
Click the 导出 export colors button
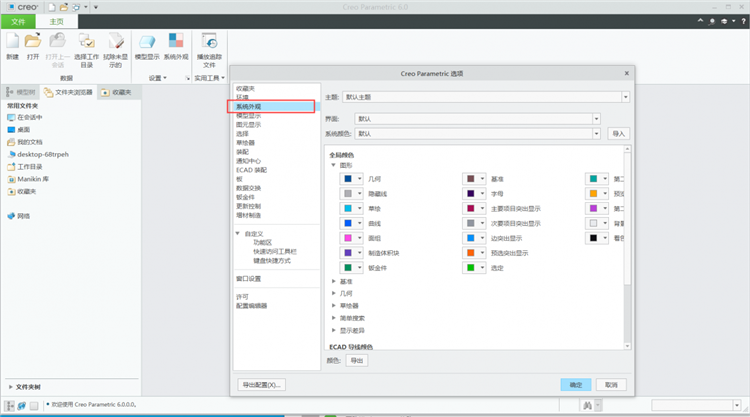click(x=356, y=361)
